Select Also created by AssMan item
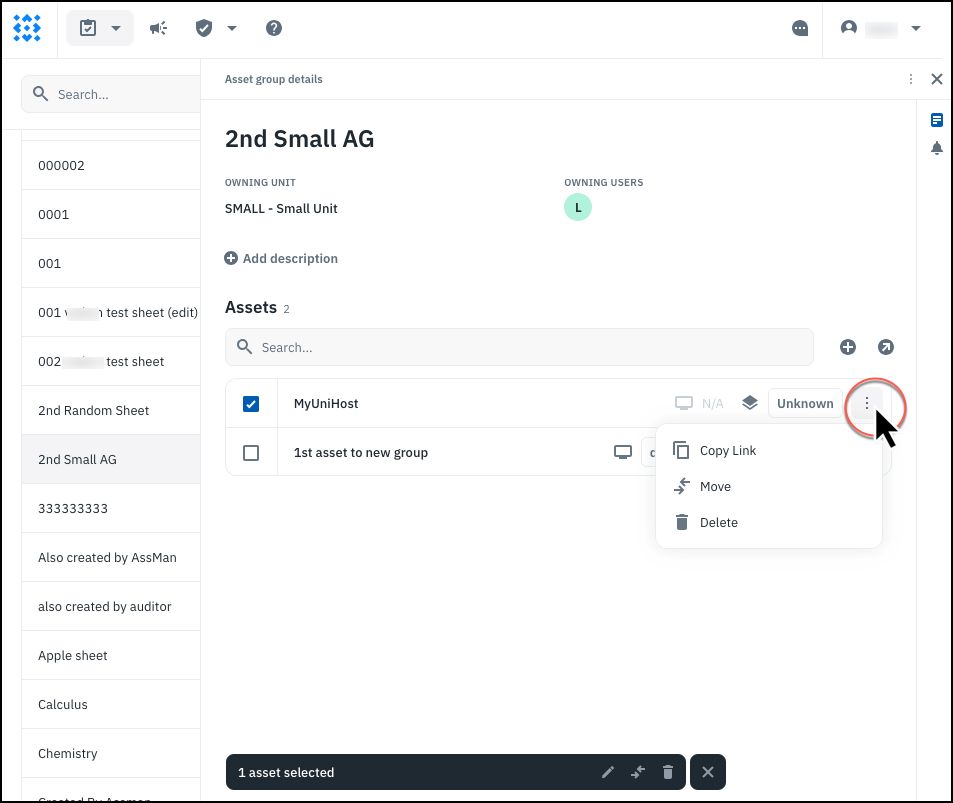 point(111,557)
